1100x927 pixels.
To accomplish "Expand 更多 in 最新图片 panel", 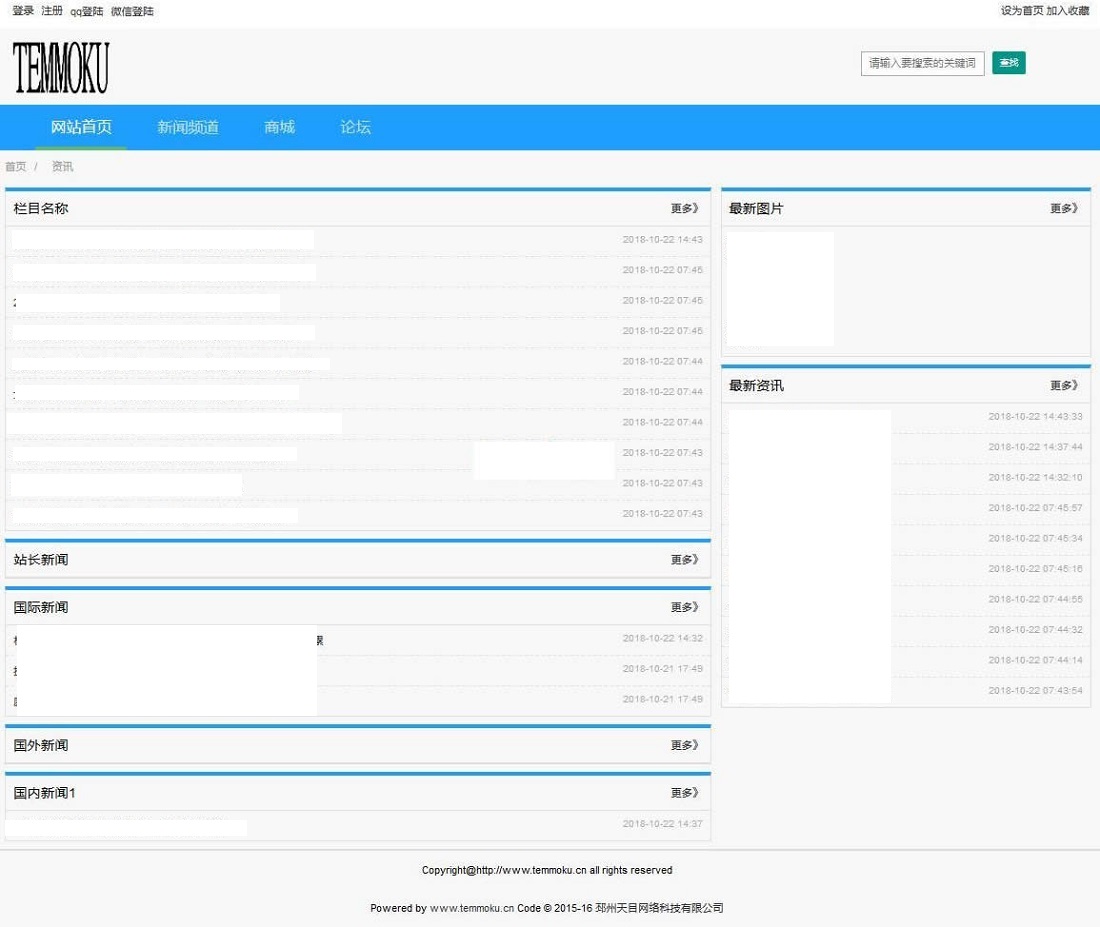I will 1064,209.
